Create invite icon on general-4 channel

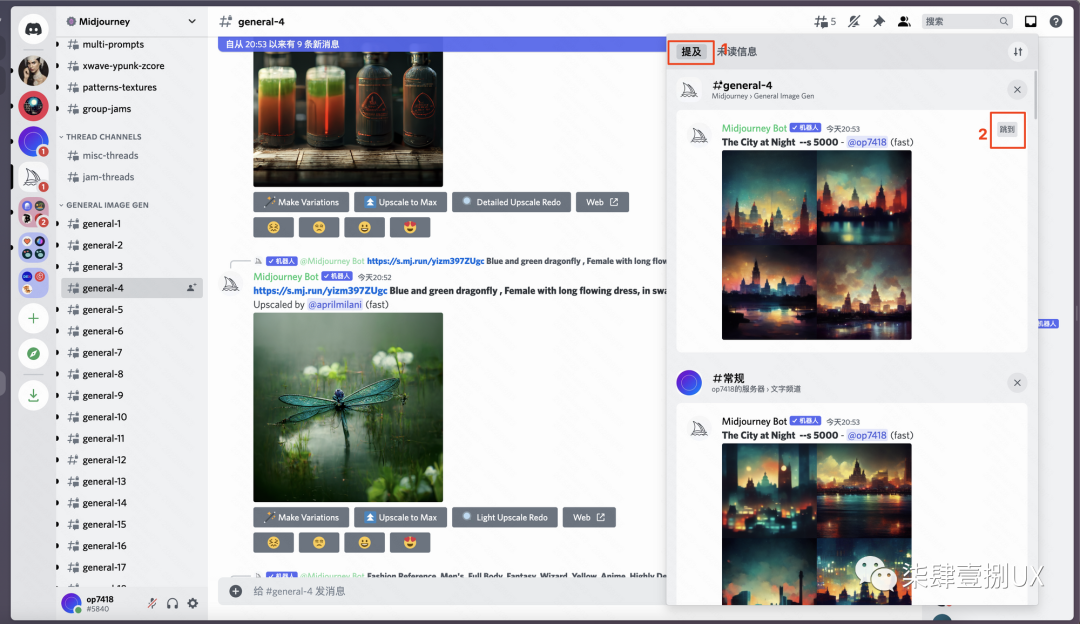pyautogui.click(x=191, y=288)
